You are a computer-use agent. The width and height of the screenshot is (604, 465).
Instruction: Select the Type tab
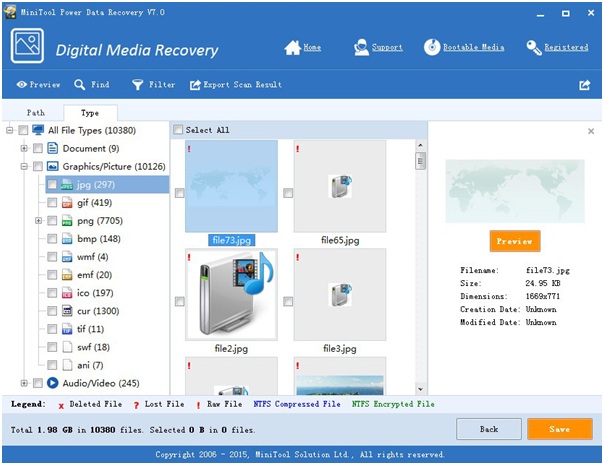(89, 113)
